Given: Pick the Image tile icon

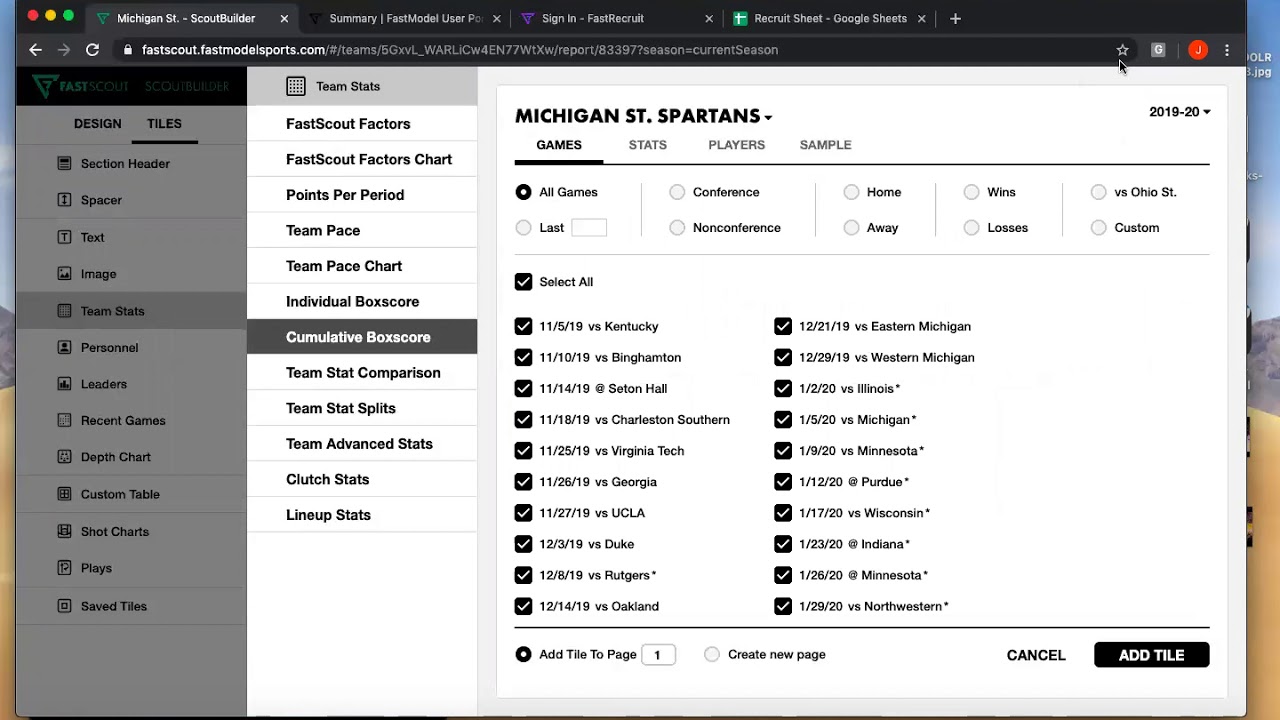Looking at the screenshot, I should click(x=64, y=273).
